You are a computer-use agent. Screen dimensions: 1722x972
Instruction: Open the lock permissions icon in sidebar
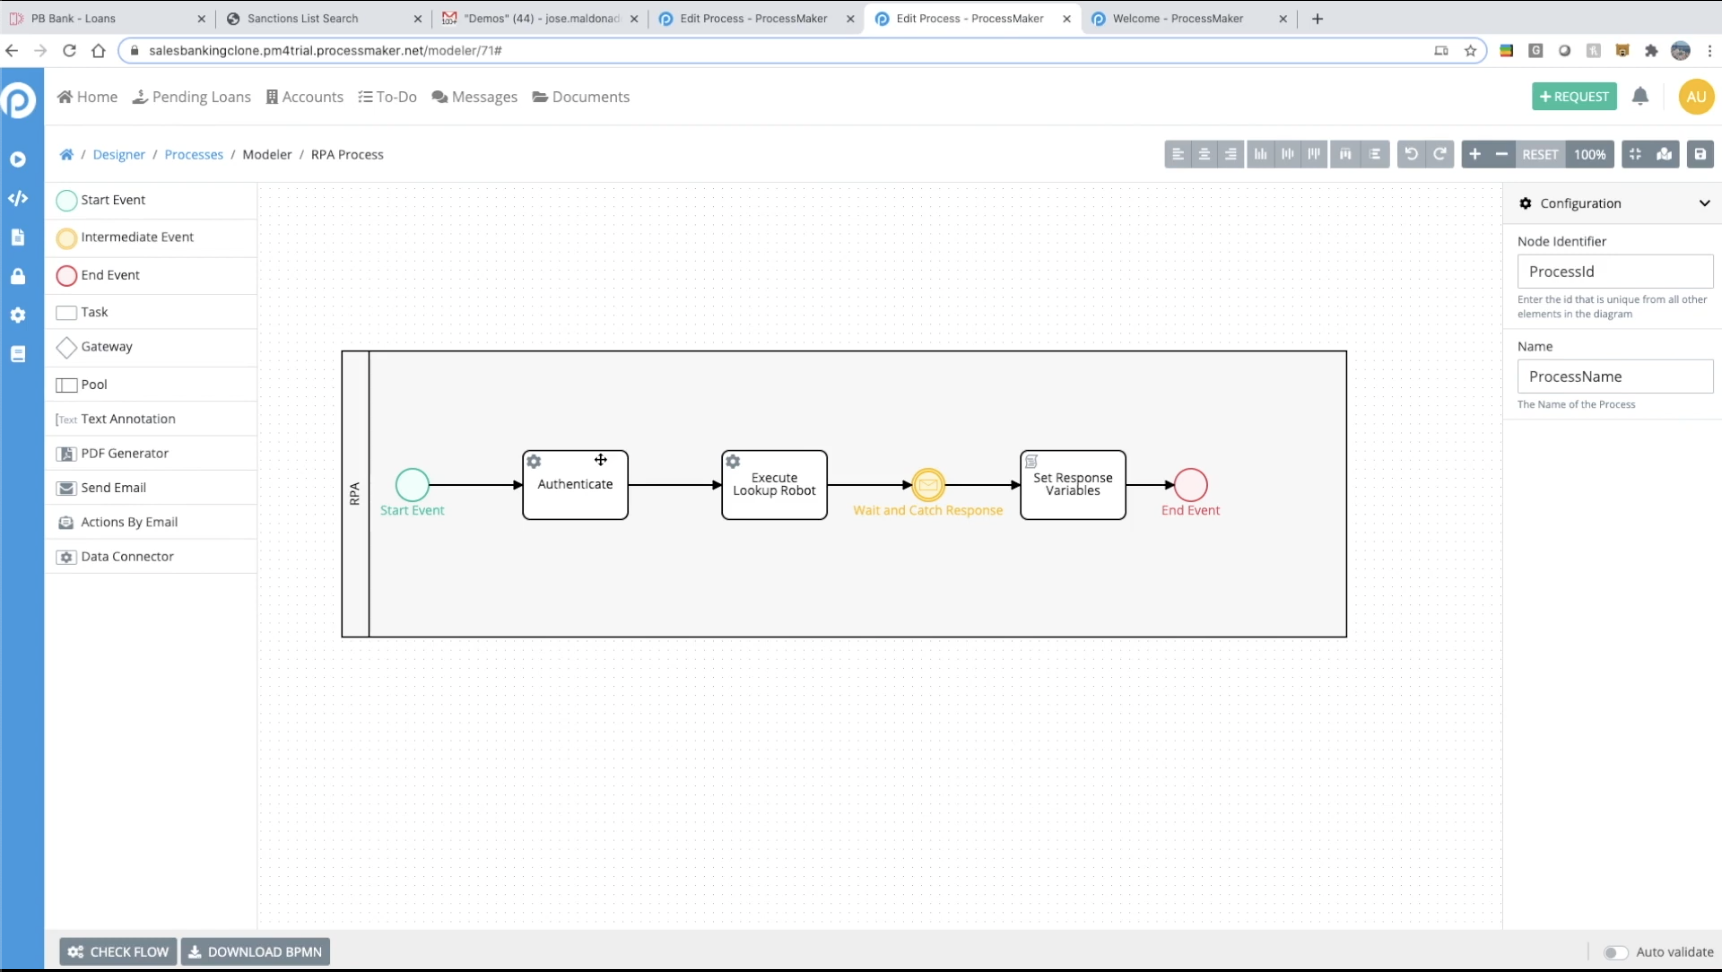click(x=18, y=276)
